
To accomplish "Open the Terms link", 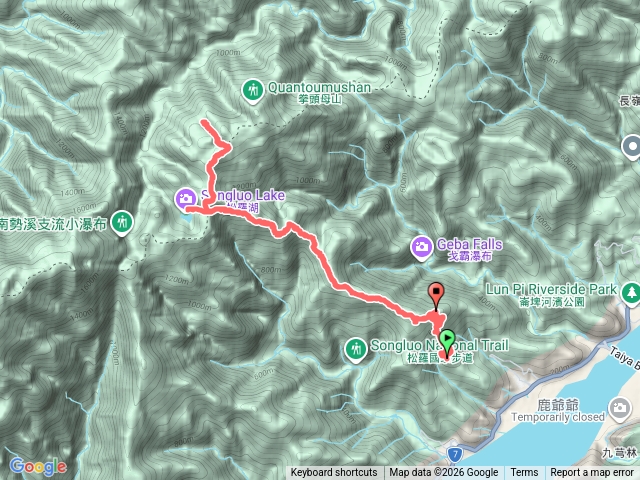I will click(524, 473).
